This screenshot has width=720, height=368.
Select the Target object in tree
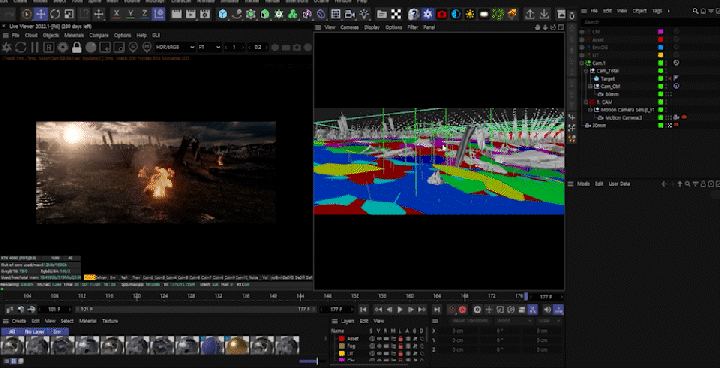pos(607,79)
